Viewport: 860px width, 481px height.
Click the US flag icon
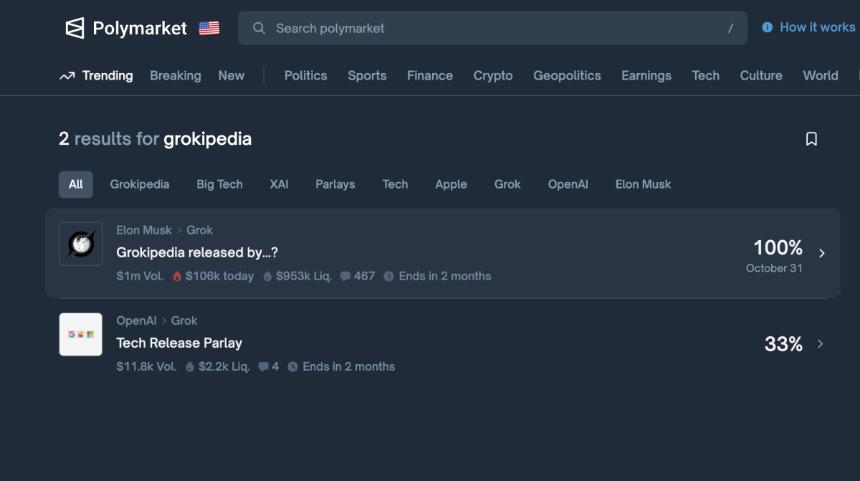tap(209, 28)
